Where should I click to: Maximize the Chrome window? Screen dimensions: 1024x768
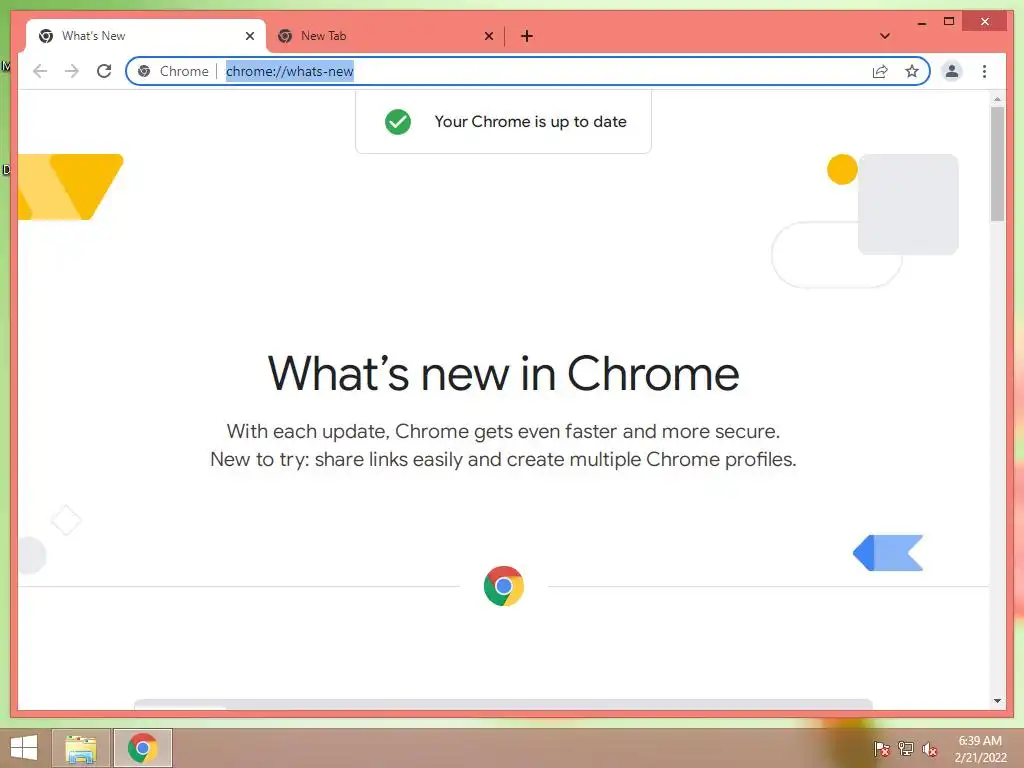click(x=949, y=22)
